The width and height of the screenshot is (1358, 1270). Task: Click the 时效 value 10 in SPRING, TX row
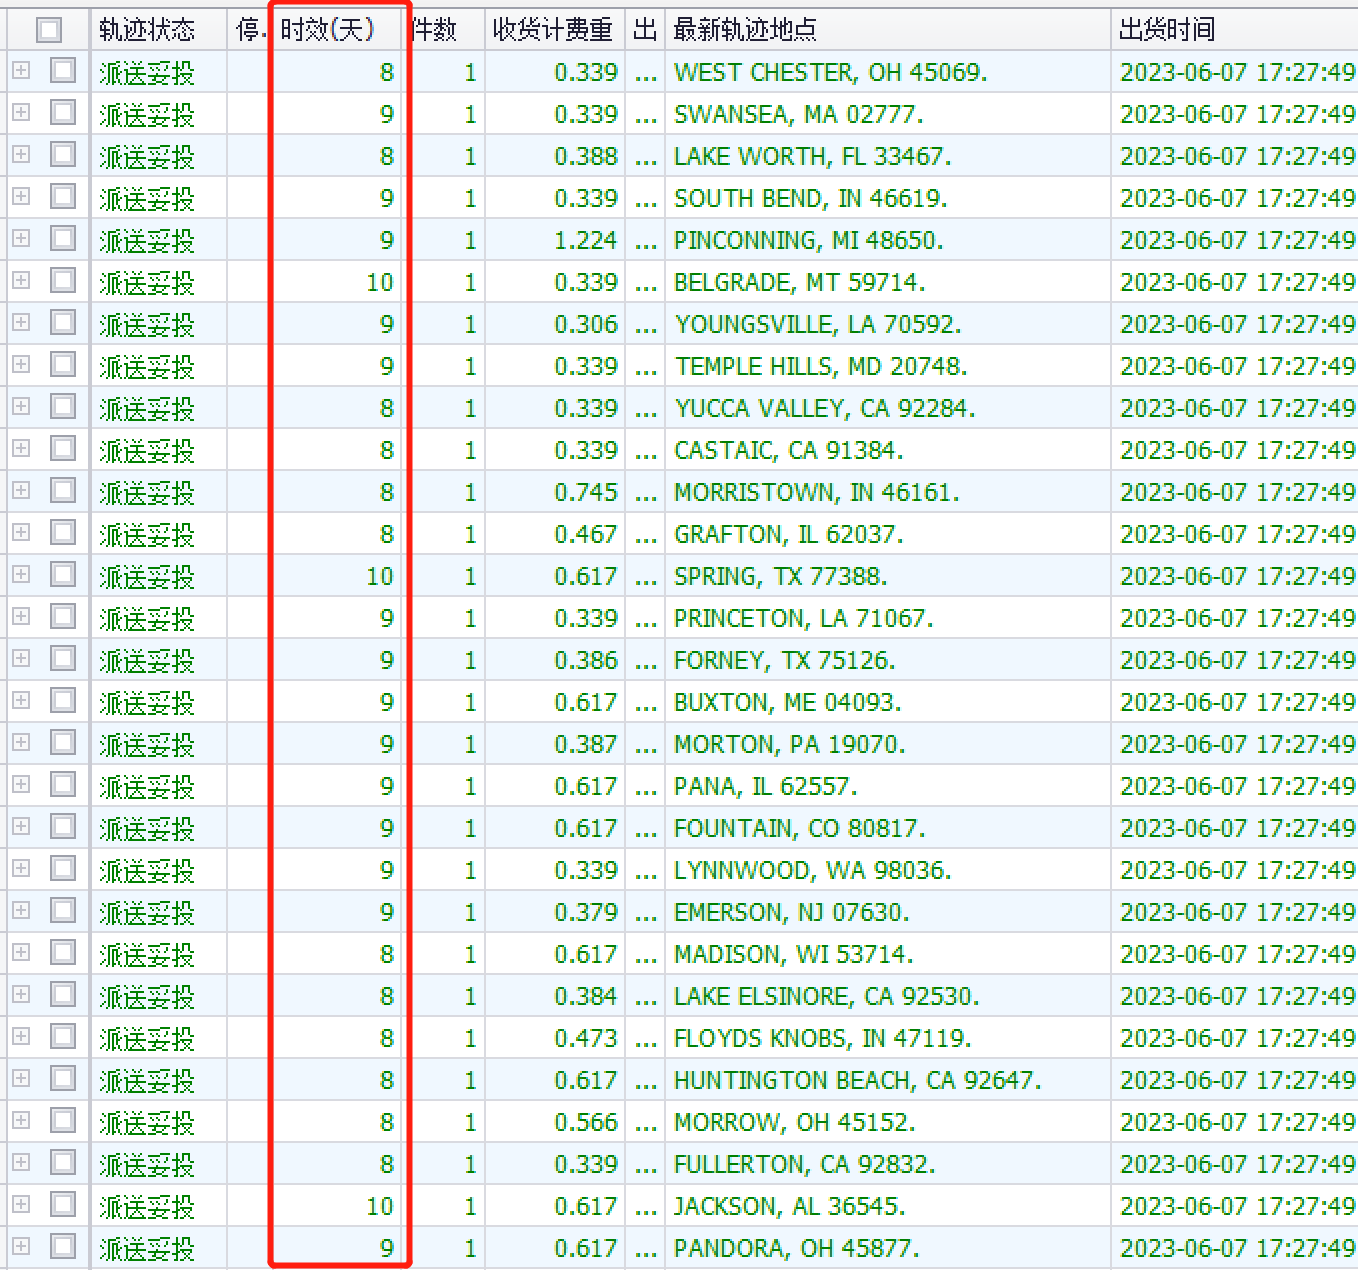click(x=380, y=577)
